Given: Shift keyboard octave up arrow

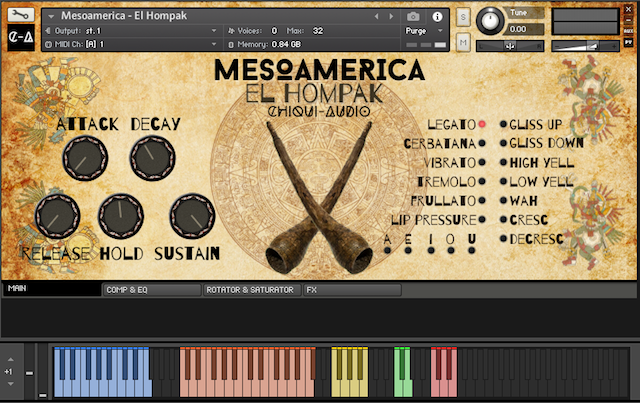Looking at the screenshot, I should click(9, 357).
